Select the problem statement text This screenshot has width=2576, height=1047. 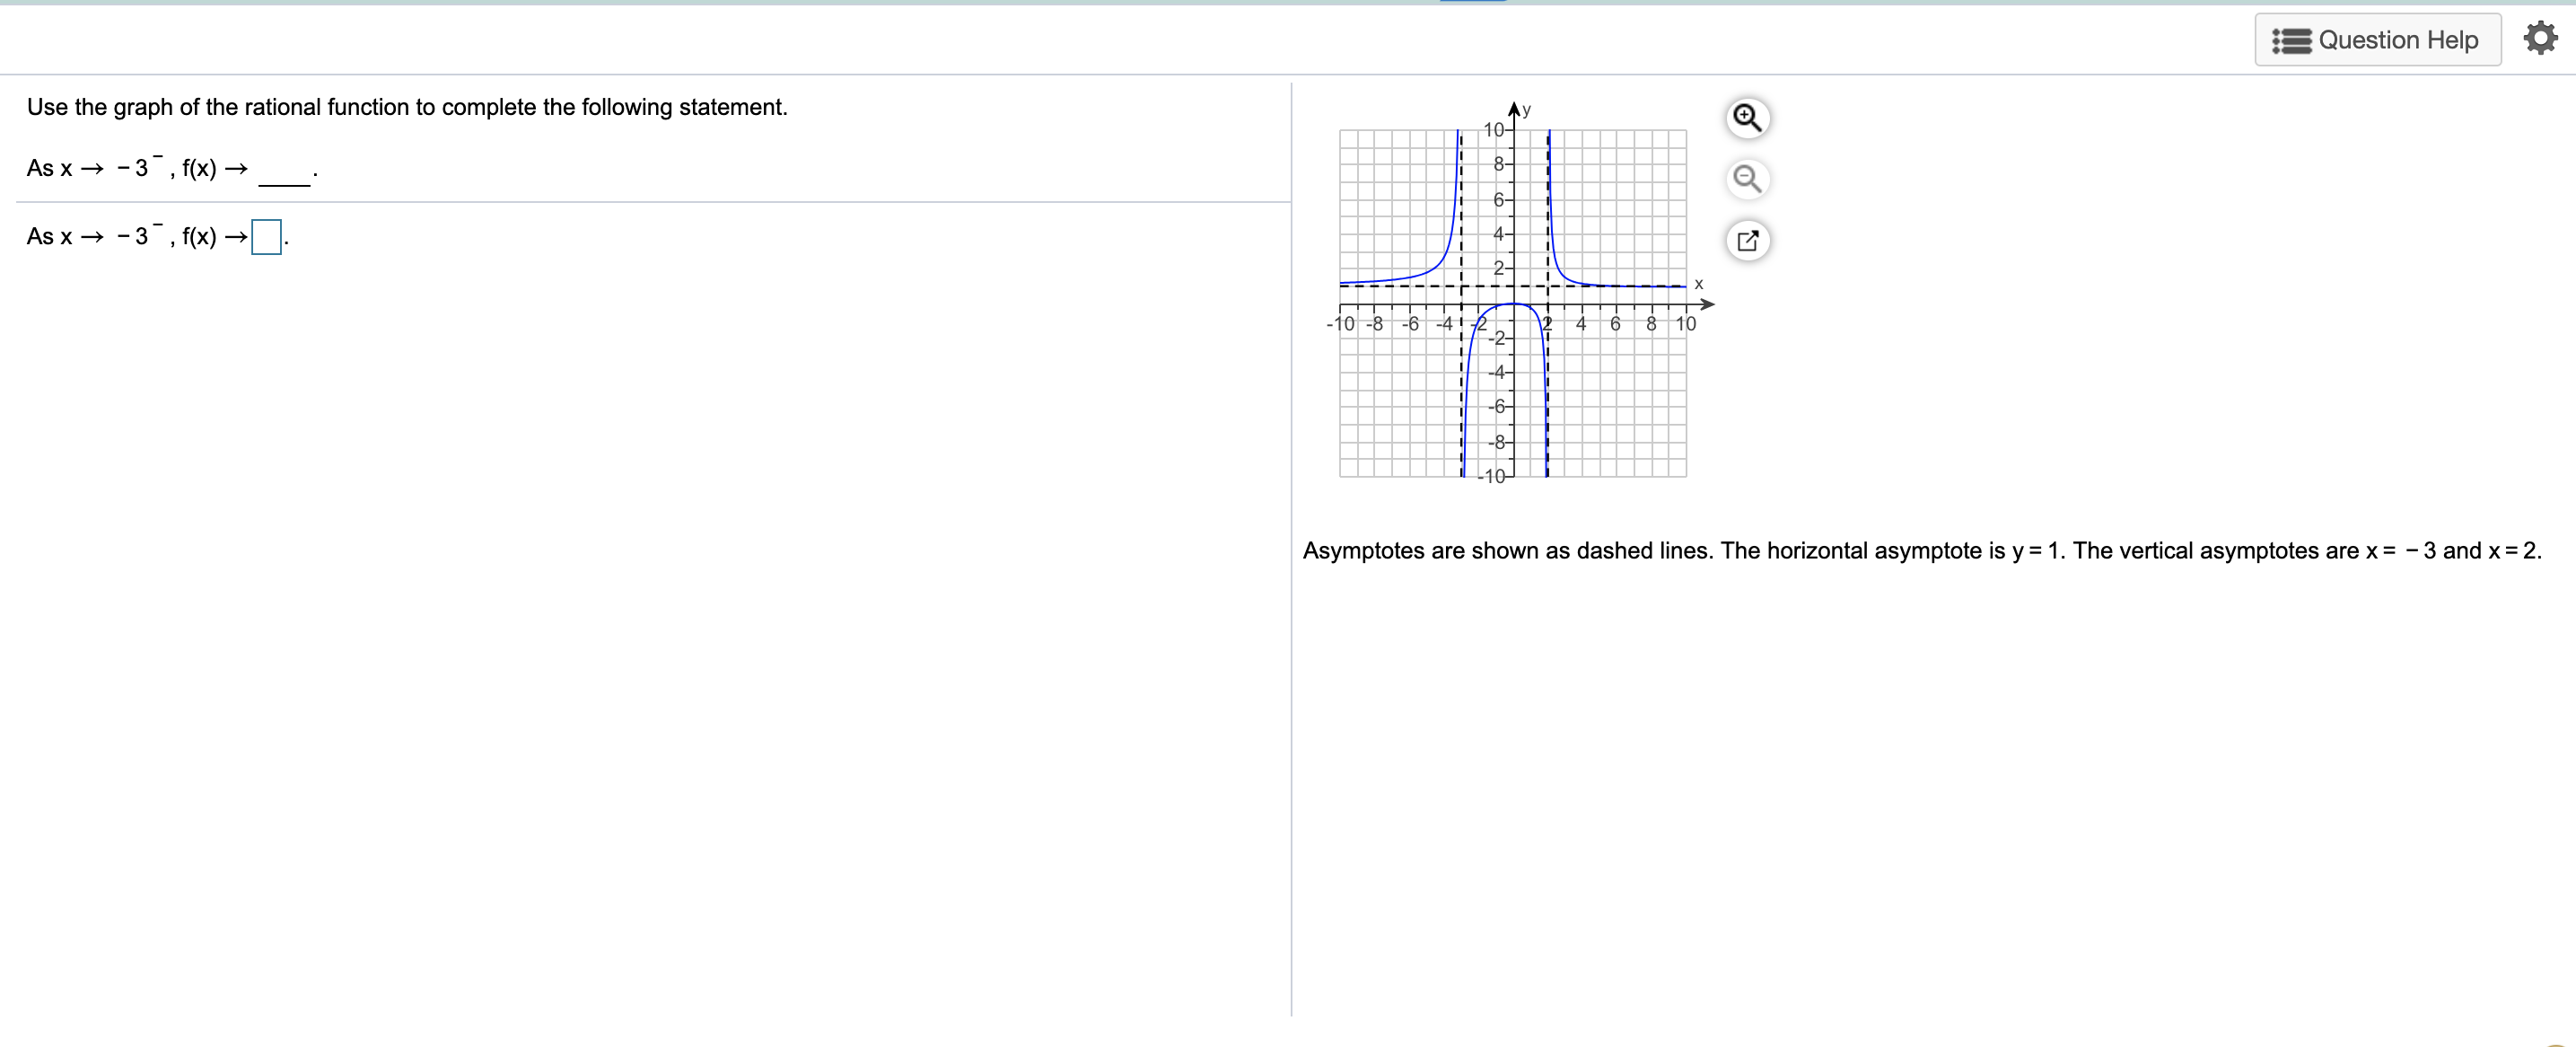pos(406,107)
